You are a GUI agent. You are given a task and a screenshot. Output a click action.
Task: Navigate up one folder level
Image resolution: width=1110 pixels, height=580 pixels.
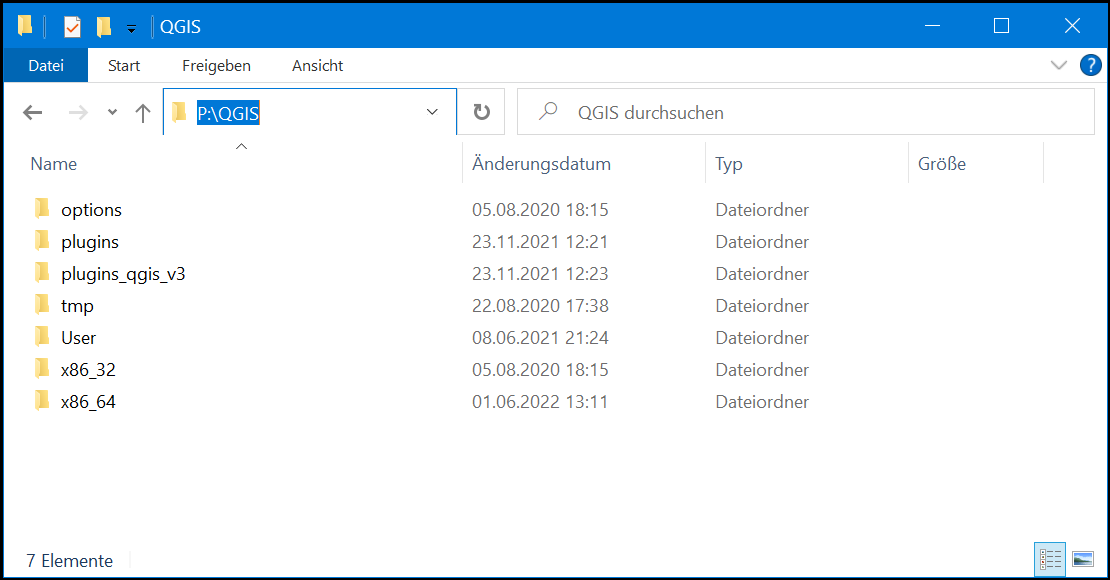pos(143,113)
